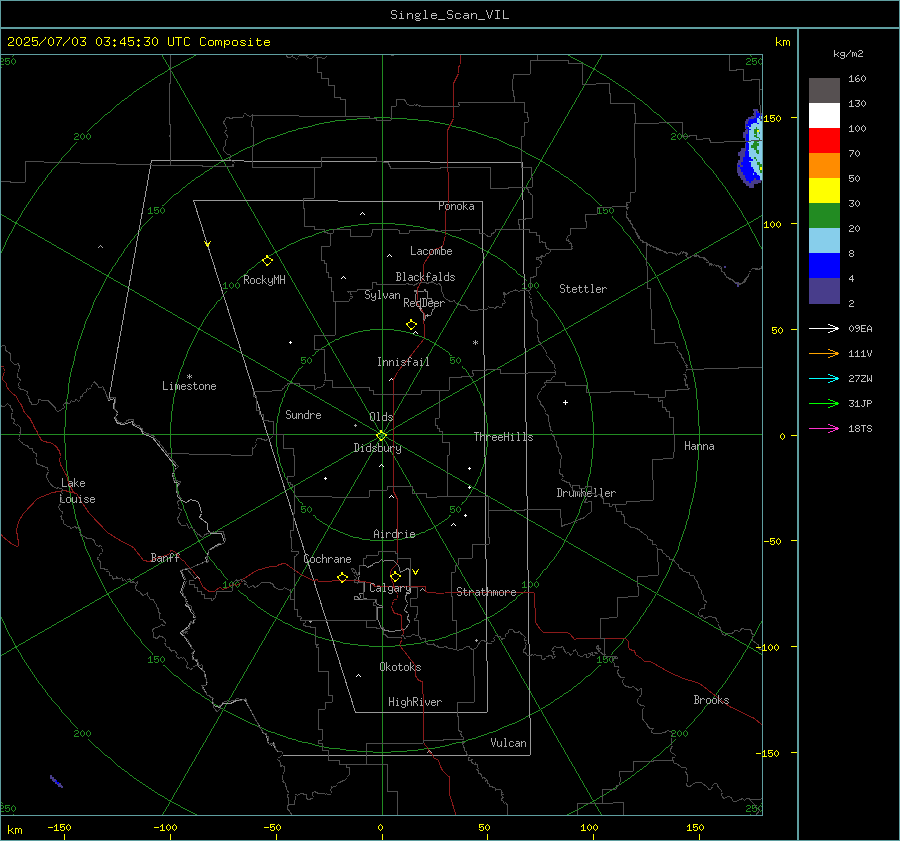Select the orange 50-70 color swatch
Viewport: 900px width, 841px height.
coord(824,166)
